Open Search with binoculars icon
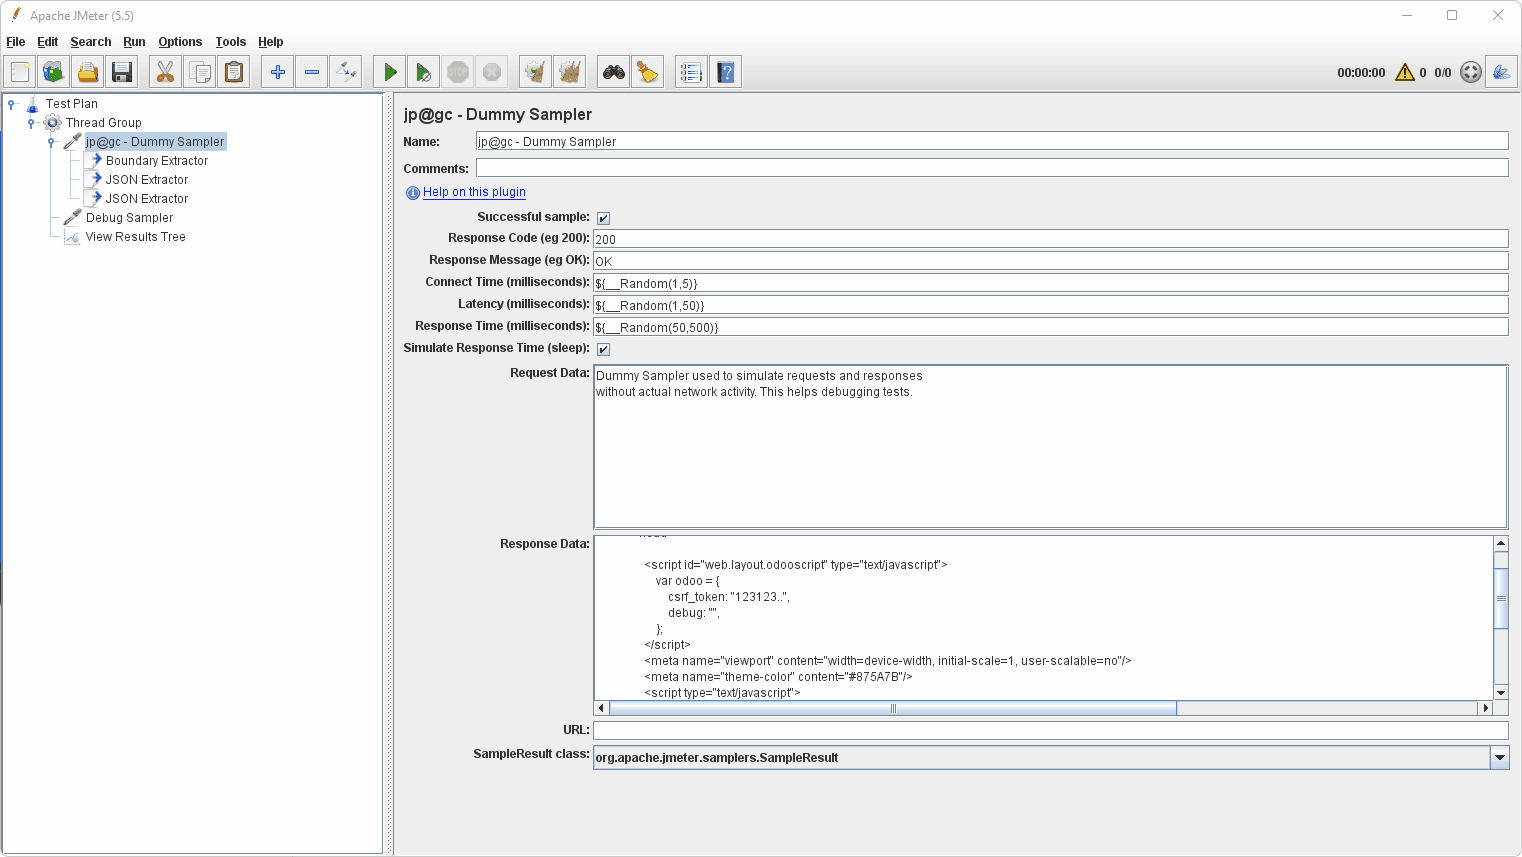Image resolution: width=1522 pixels, height=857 pixels. 614,72
